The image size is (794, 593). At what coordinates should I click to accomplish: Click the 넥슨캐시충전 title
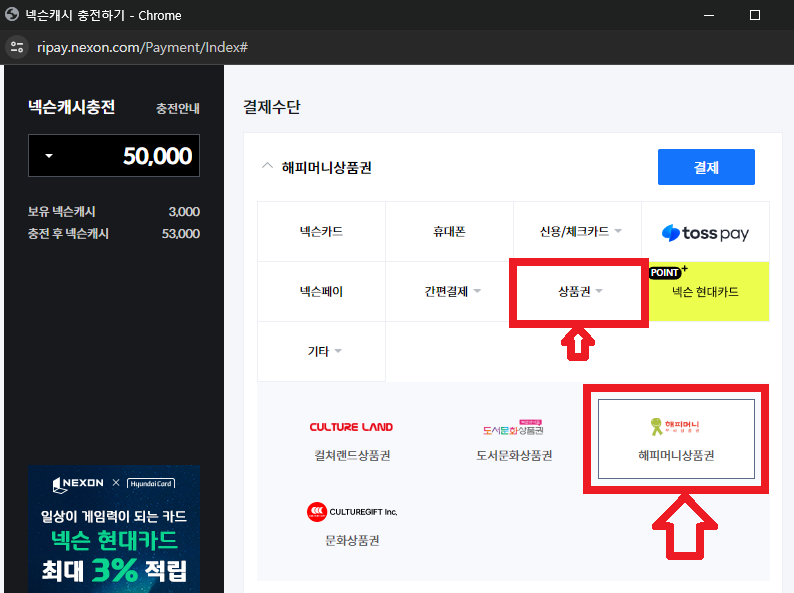pyautogui.click(x=71, y=107)
